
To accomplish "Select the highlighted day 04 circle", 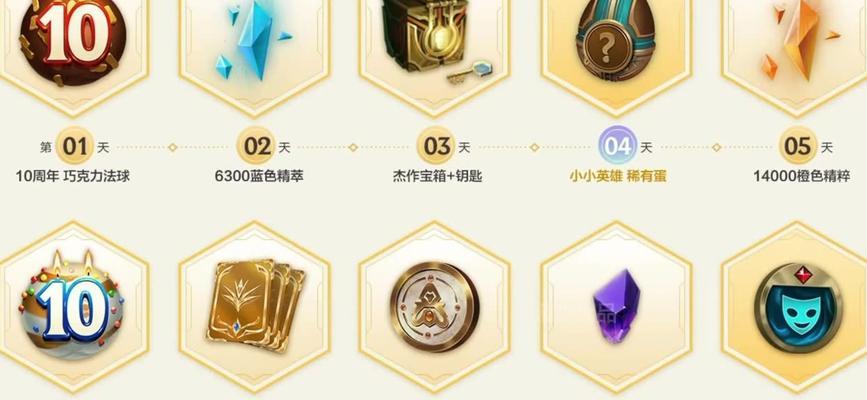I will point(617,147).
